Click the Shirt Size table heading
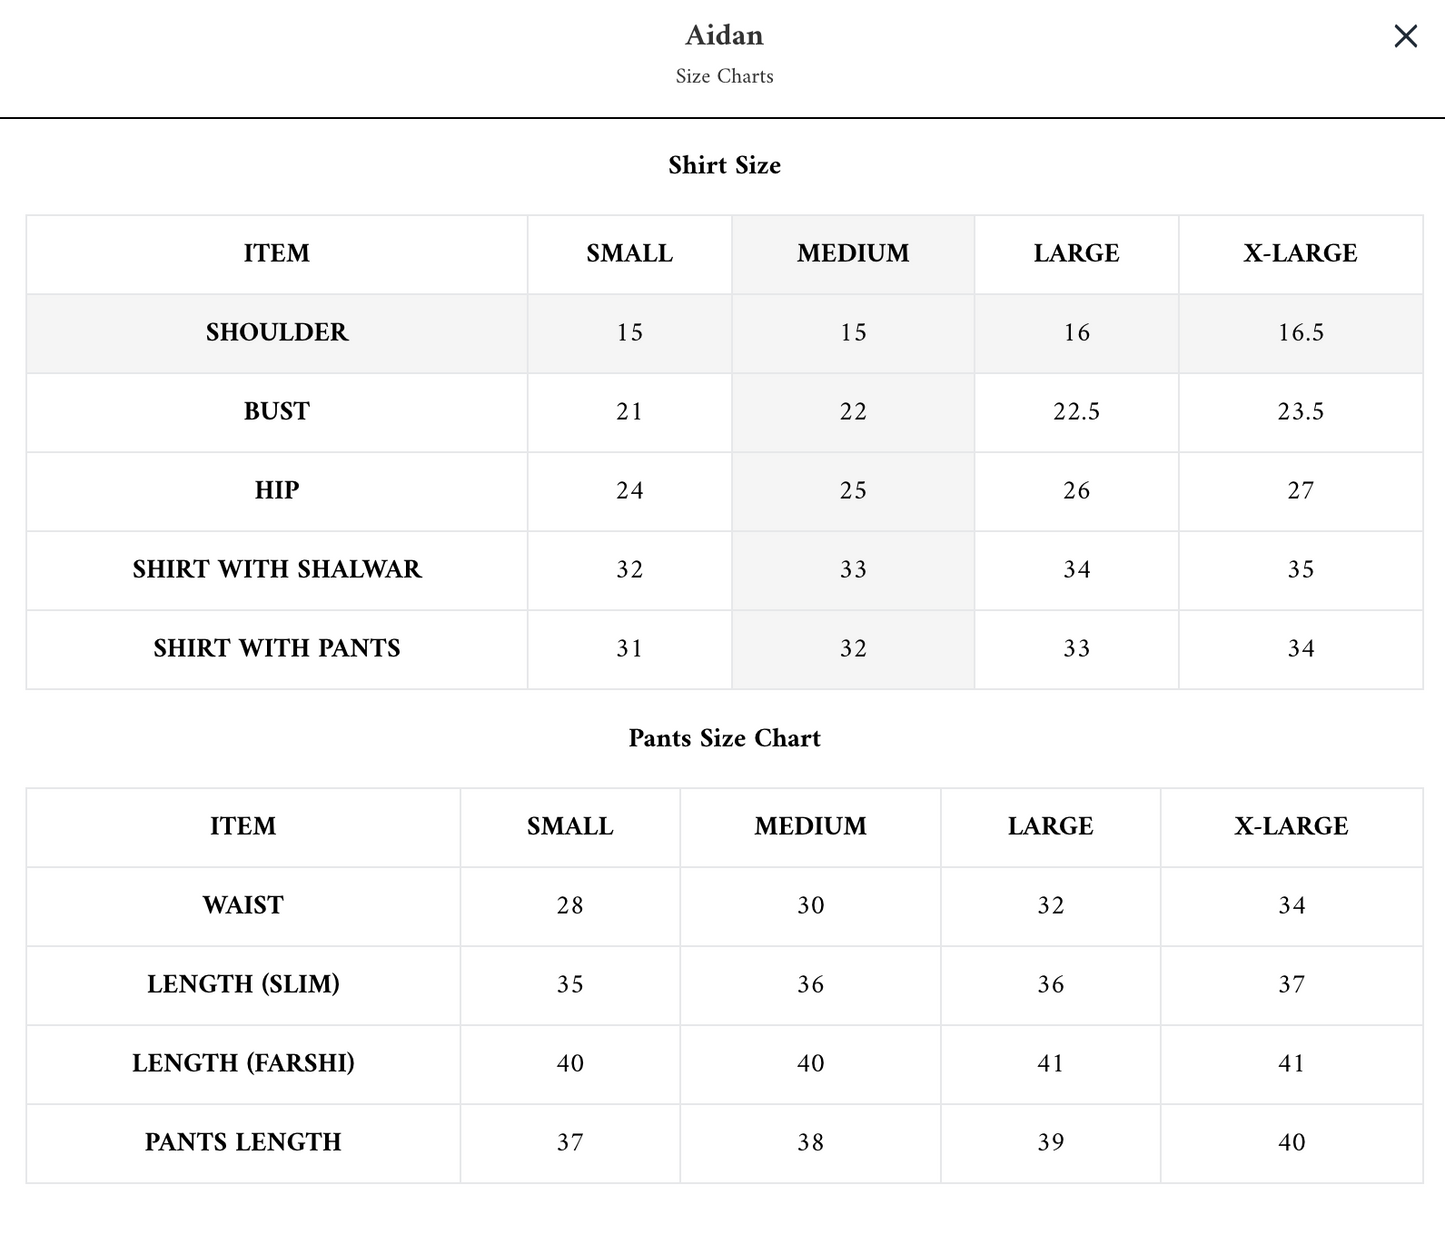This screenshot has height=1234, width=1445. [724, 165]
